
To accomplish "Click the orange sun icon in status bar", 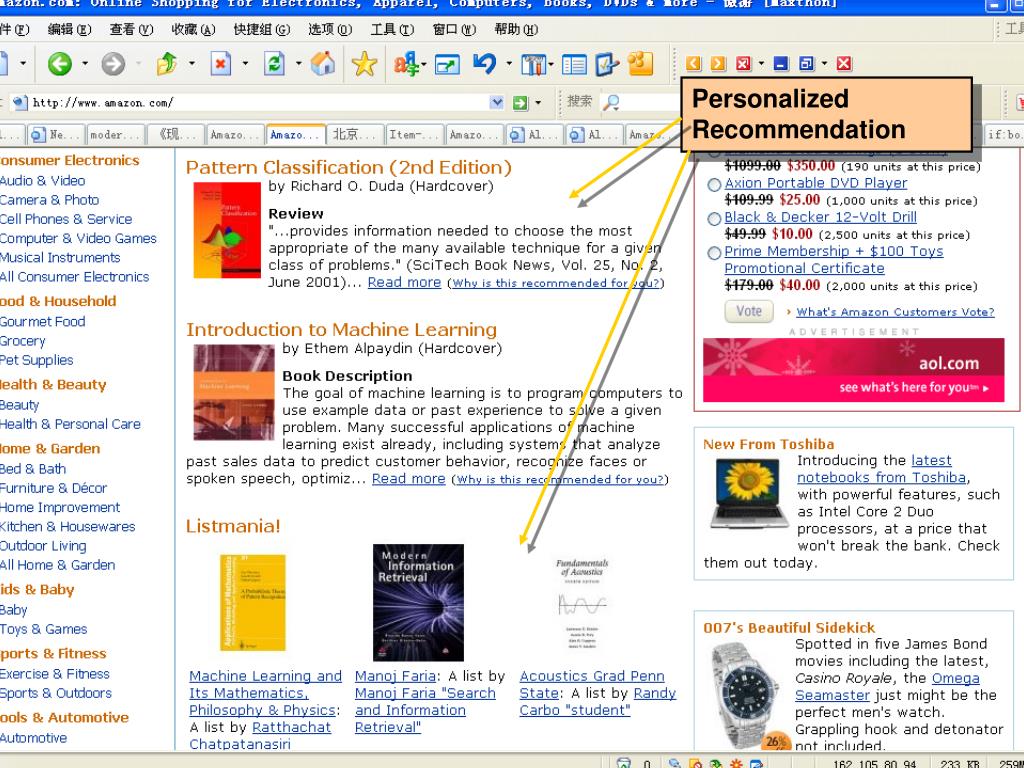I will click(x=736, y=763).
